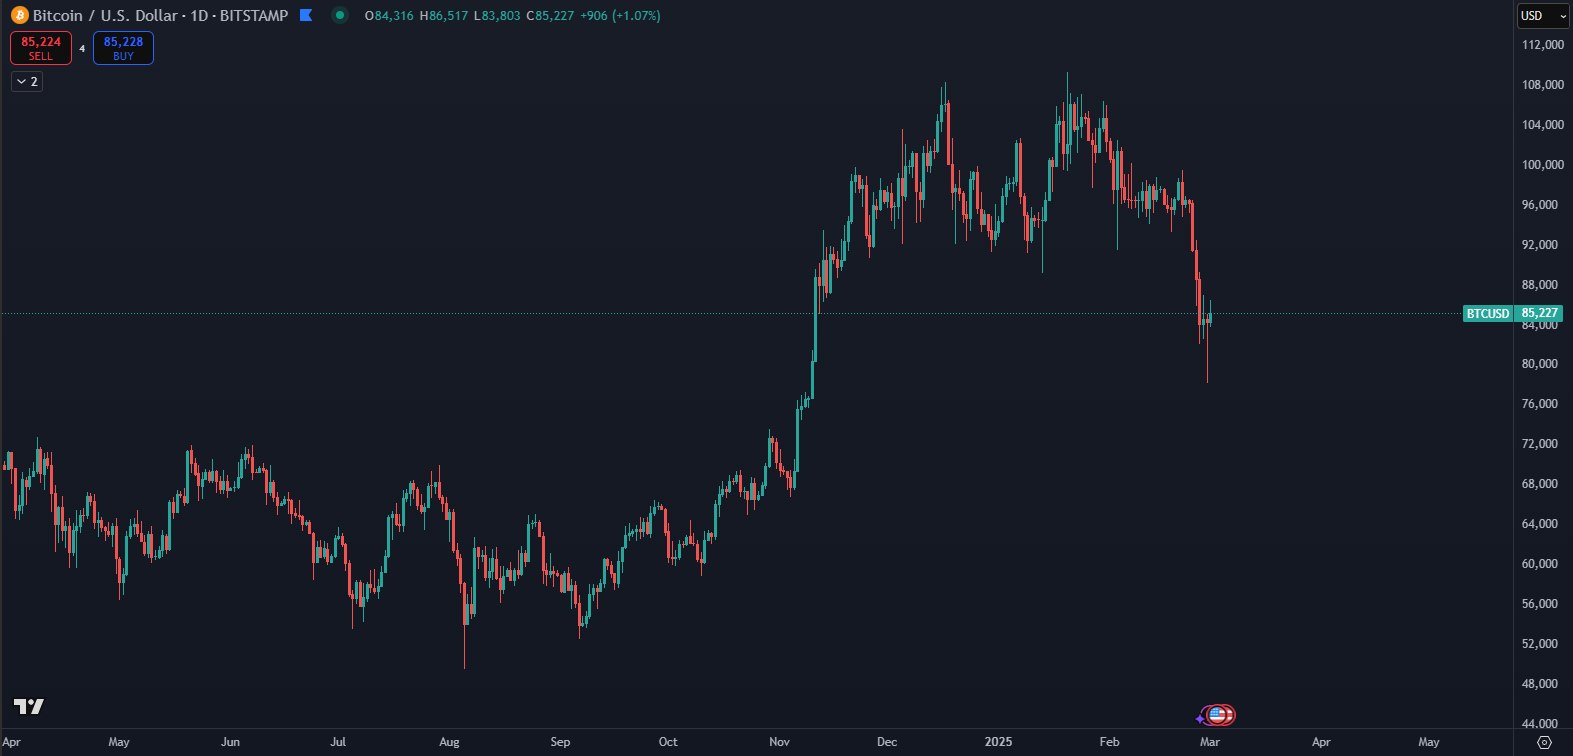Click the 48,000 price axis label
Viewport: 1573px width, 756px height.
(1542, 684)
